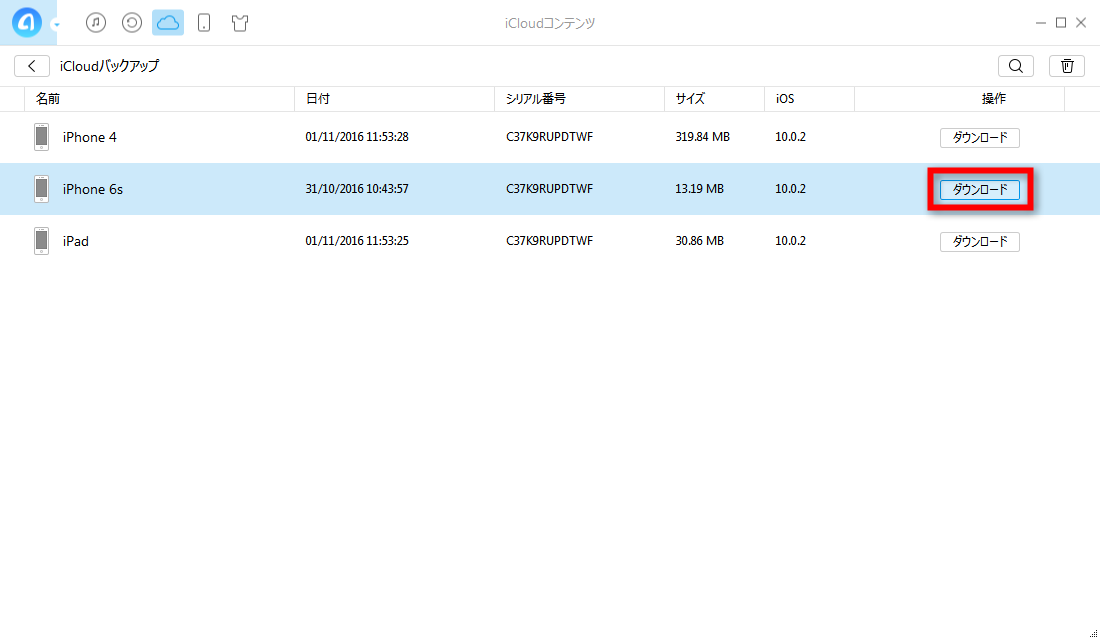
Task: Click the iPhone 4 serial number cell
Action: [549, 137]
